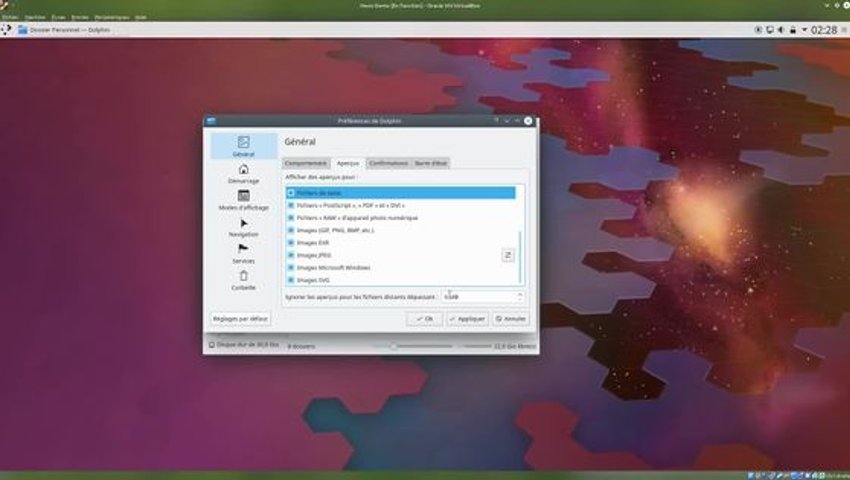Image resolution: width=850 pixels, height=480 pixels.
Task: Toggle the Fichiers de texte preview checkbox
Action: pos(291,193)
